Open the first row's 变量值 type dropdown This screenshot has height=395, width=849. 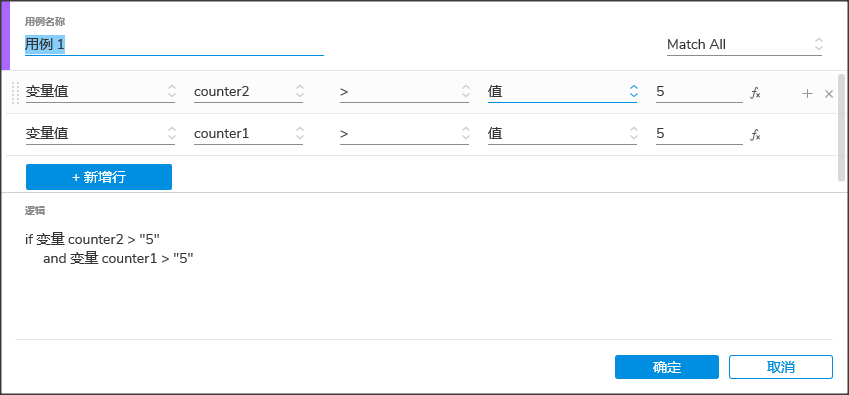click(x=100, y=91)
